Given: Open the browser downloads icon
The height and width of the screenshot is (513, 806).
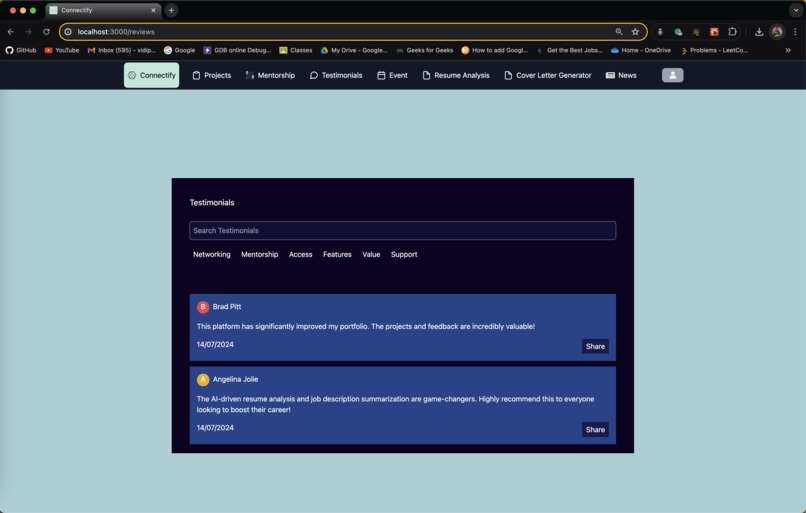Looking at the screenshot, I should point(759,32).
